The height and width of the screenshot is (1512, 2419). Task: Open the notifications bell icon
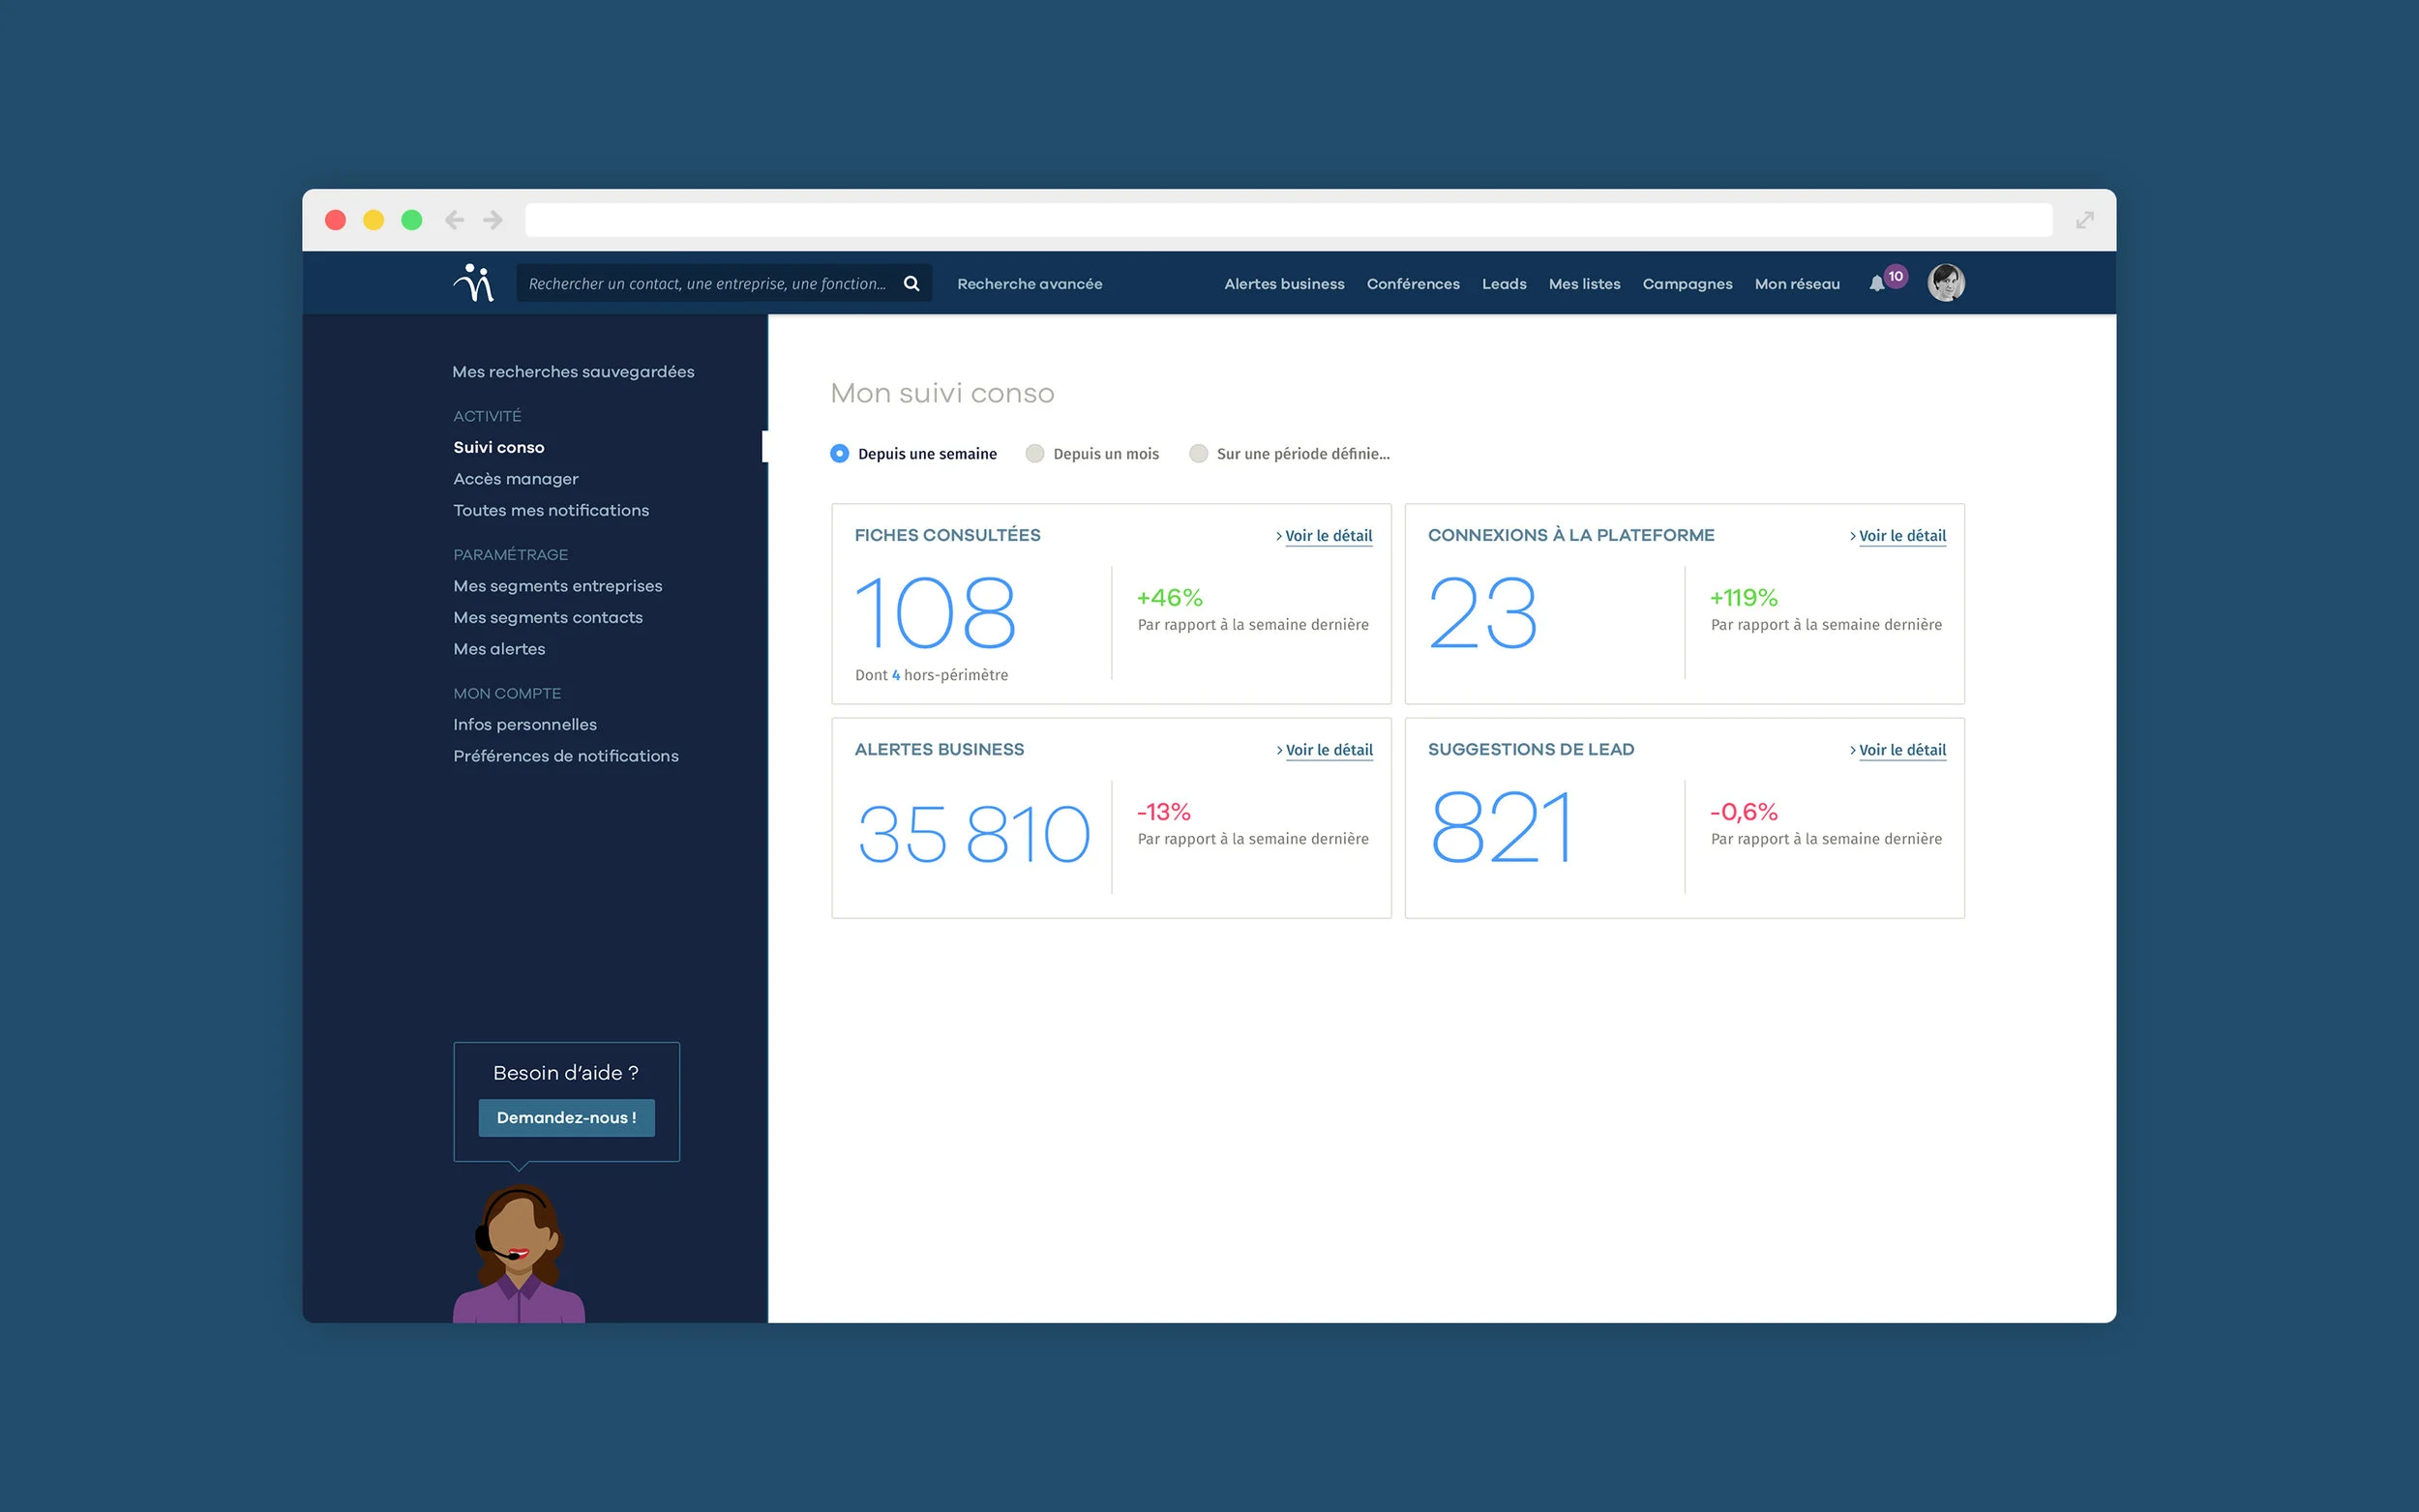pyautogui.click(x=1876, y=284)
